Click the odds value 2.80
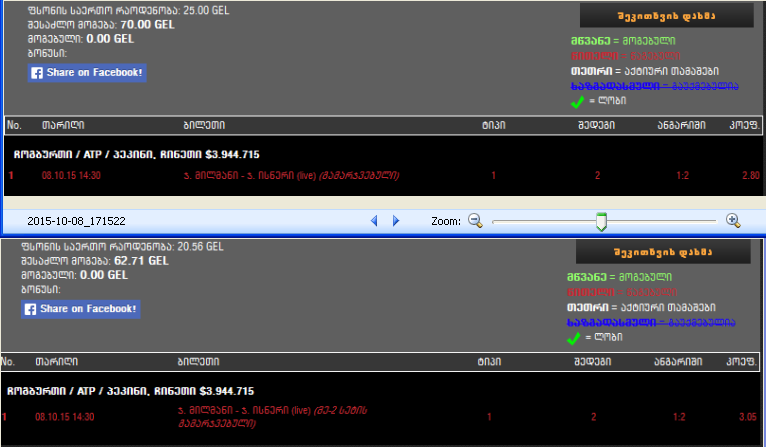Image resolution: width=766 pixels, height=447 pixels. point(751,175)
